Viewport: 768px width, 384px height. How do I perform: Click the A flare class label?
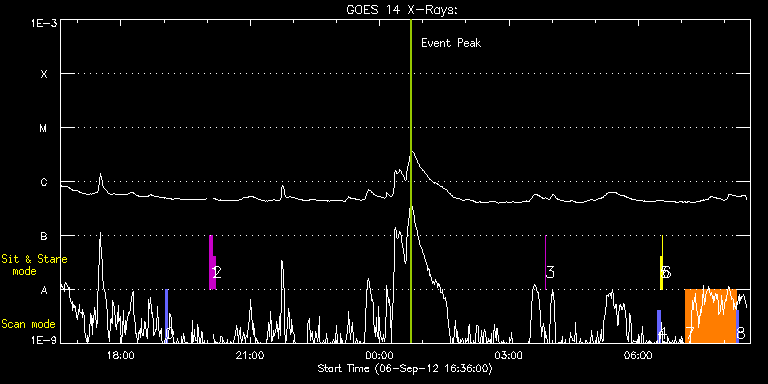44,290
